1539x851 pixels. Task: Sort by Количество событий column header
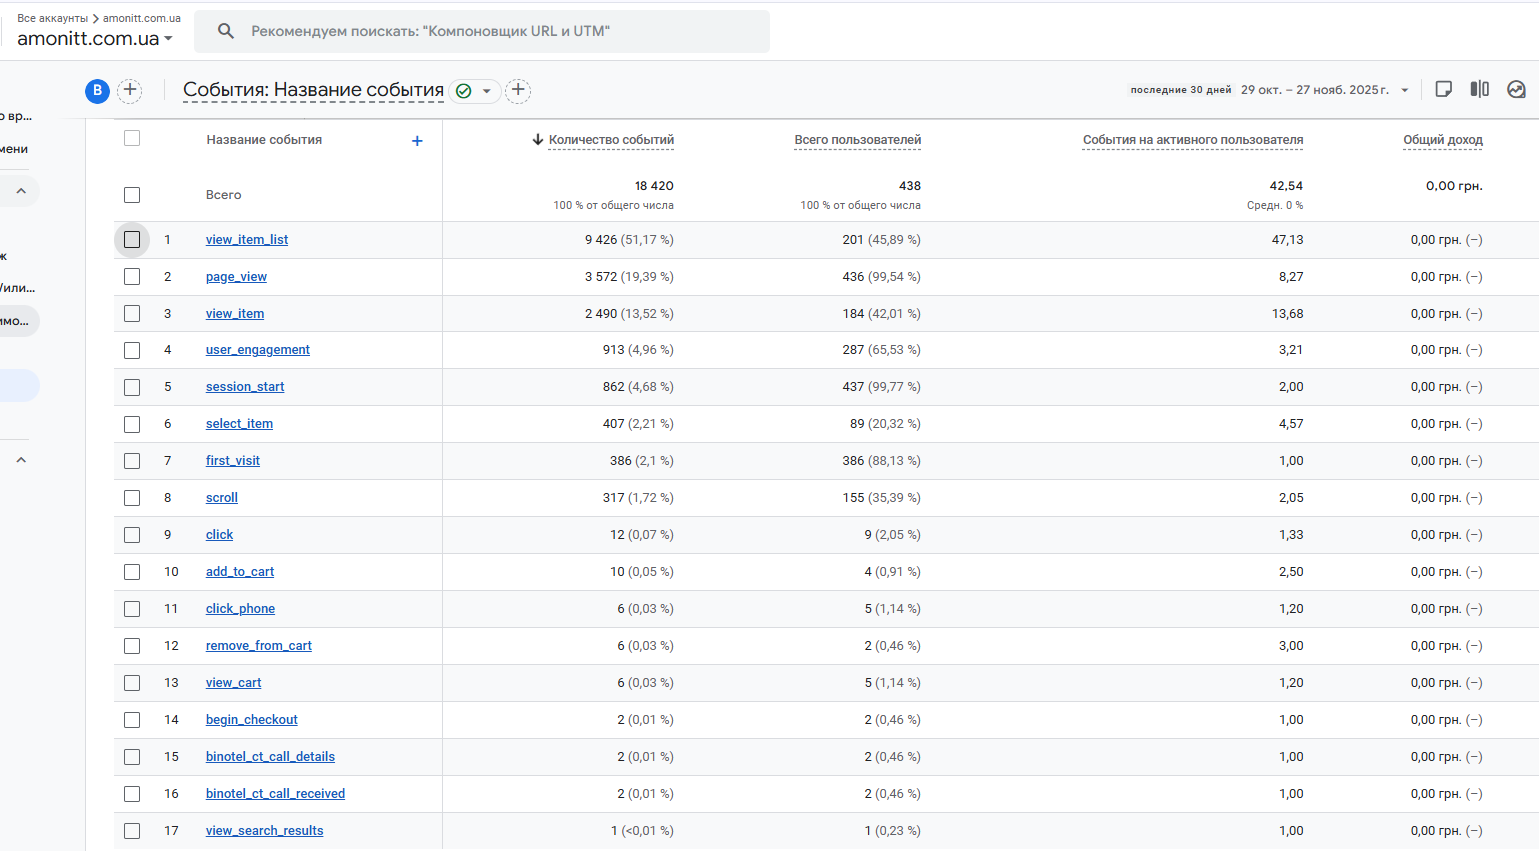click(x=611, y=140)
